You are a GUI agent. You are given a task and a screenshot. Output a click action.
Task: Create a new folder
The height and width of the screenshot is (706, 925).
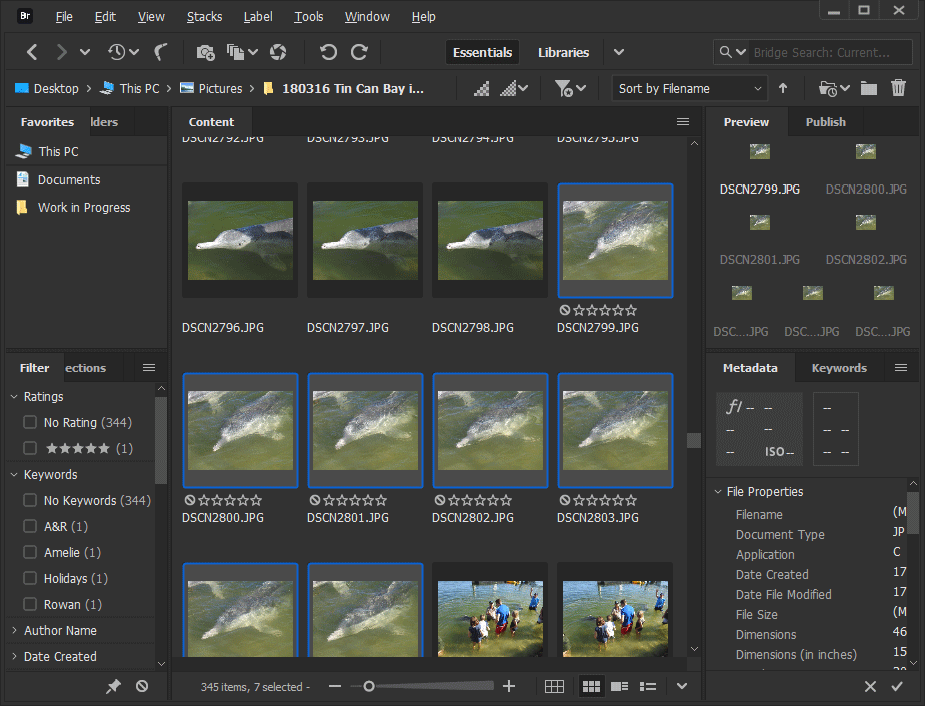(869, 88)
